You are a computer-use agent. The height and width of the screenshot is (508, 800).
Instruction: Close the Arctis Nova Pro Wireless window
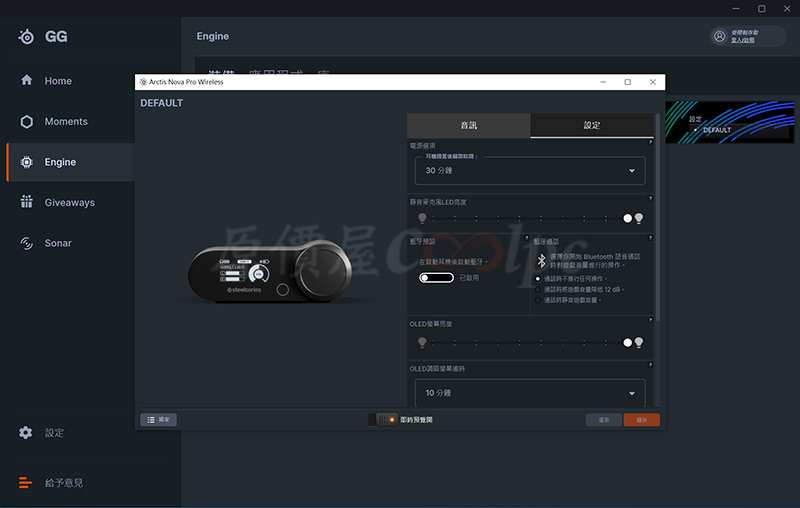[x=653, y=82]
